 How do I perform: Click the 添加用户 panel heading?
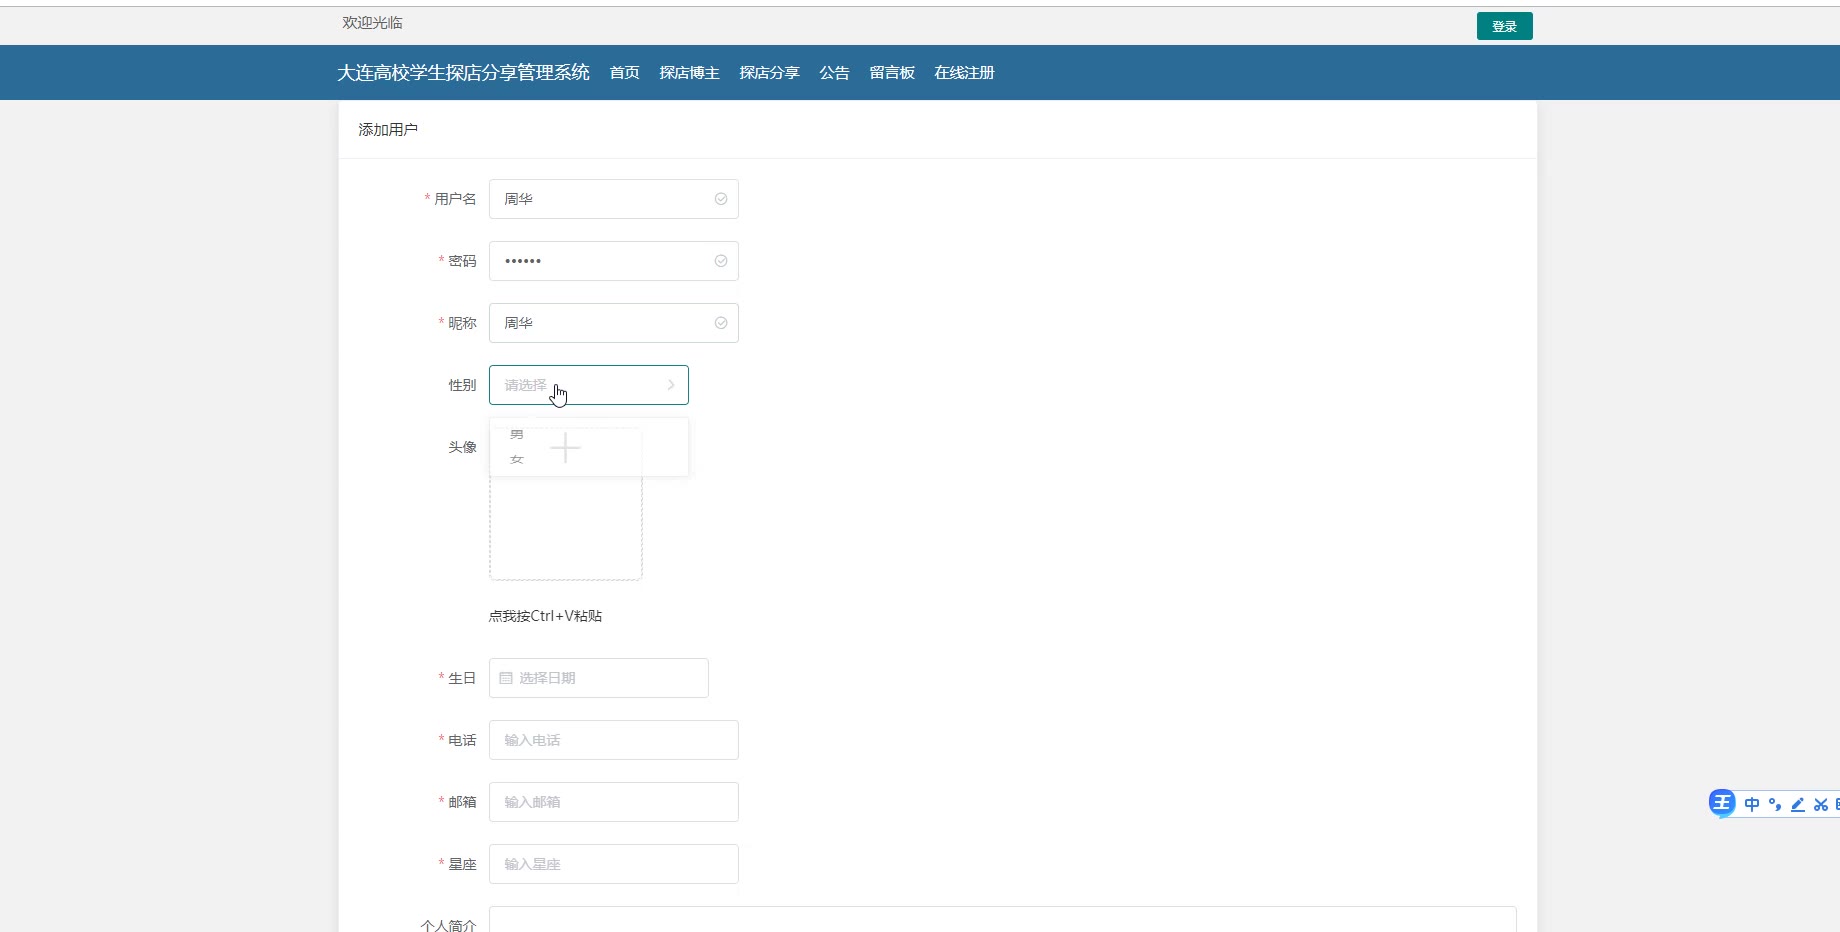point(388,130)
